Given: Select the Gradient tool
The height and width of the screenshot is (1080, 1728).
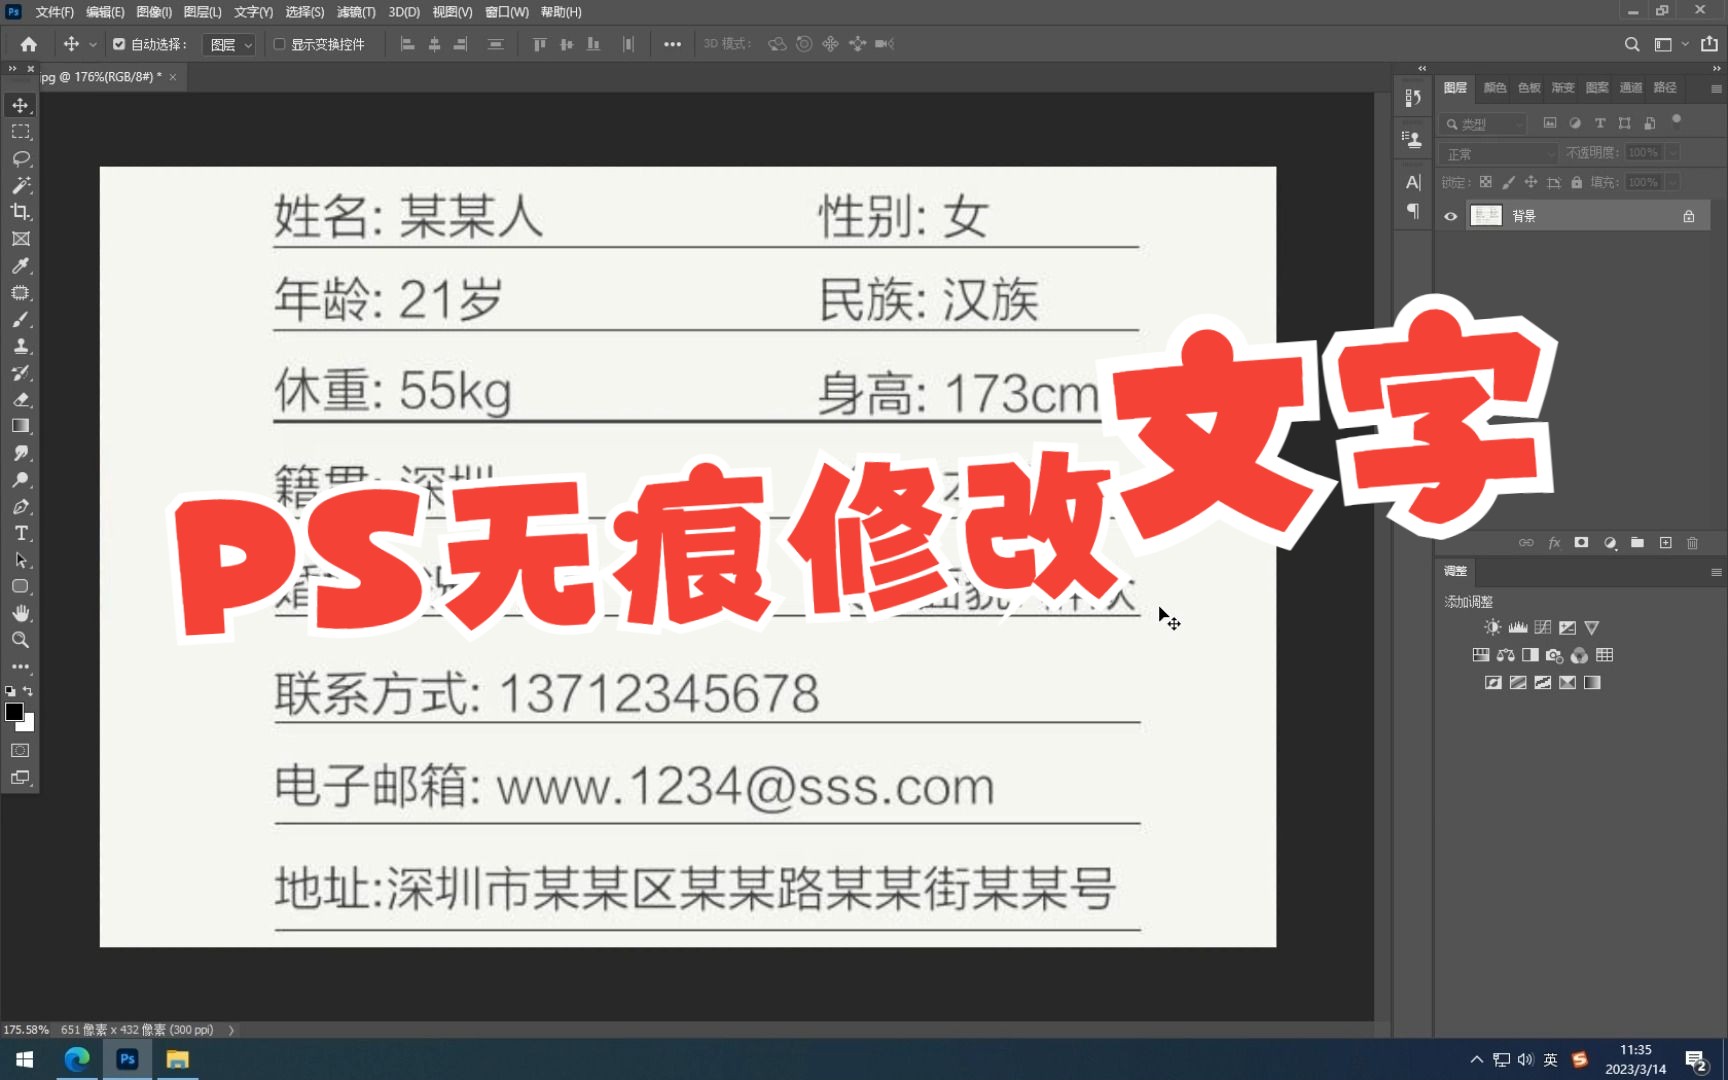Looking at the screenshot, I should click(x=20, y=426).
